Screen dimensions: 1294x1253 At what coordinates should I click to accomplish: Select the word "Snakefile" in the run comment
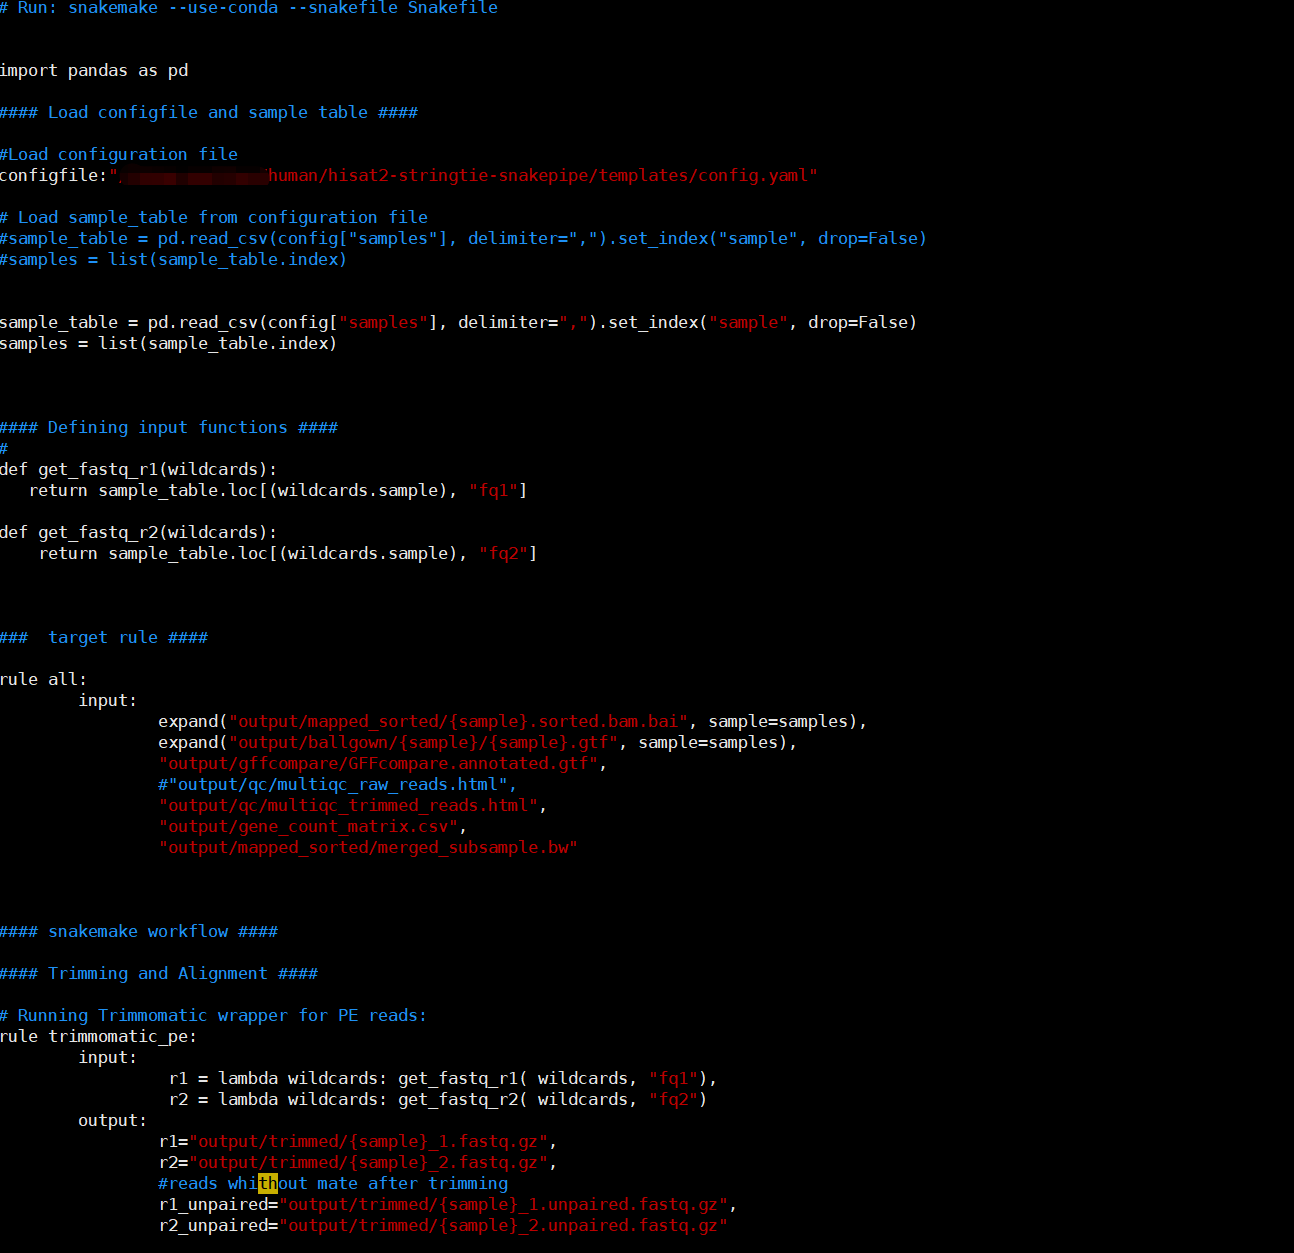[x=451, y=8]
